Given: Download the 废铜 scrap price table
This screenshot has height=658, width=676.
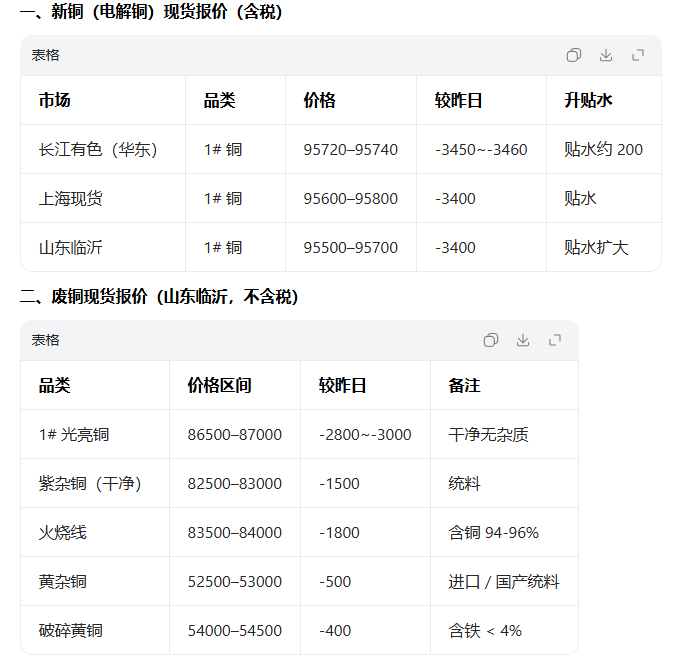Looking at the screenshot, I should tap(523, 340).
